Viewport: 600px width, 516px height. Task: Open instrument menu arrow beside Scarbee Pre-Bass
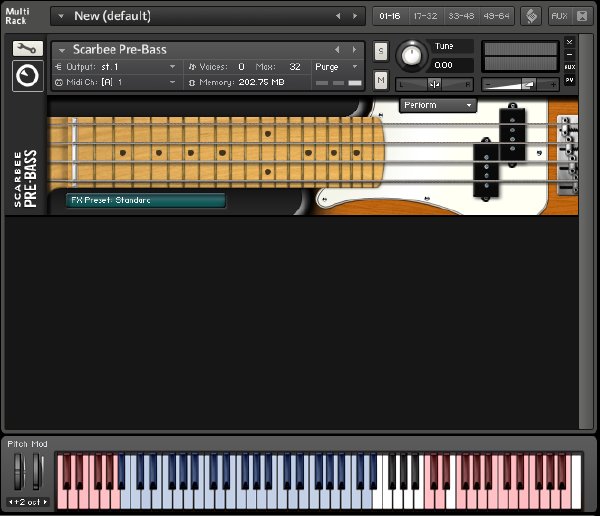[62, 50]
